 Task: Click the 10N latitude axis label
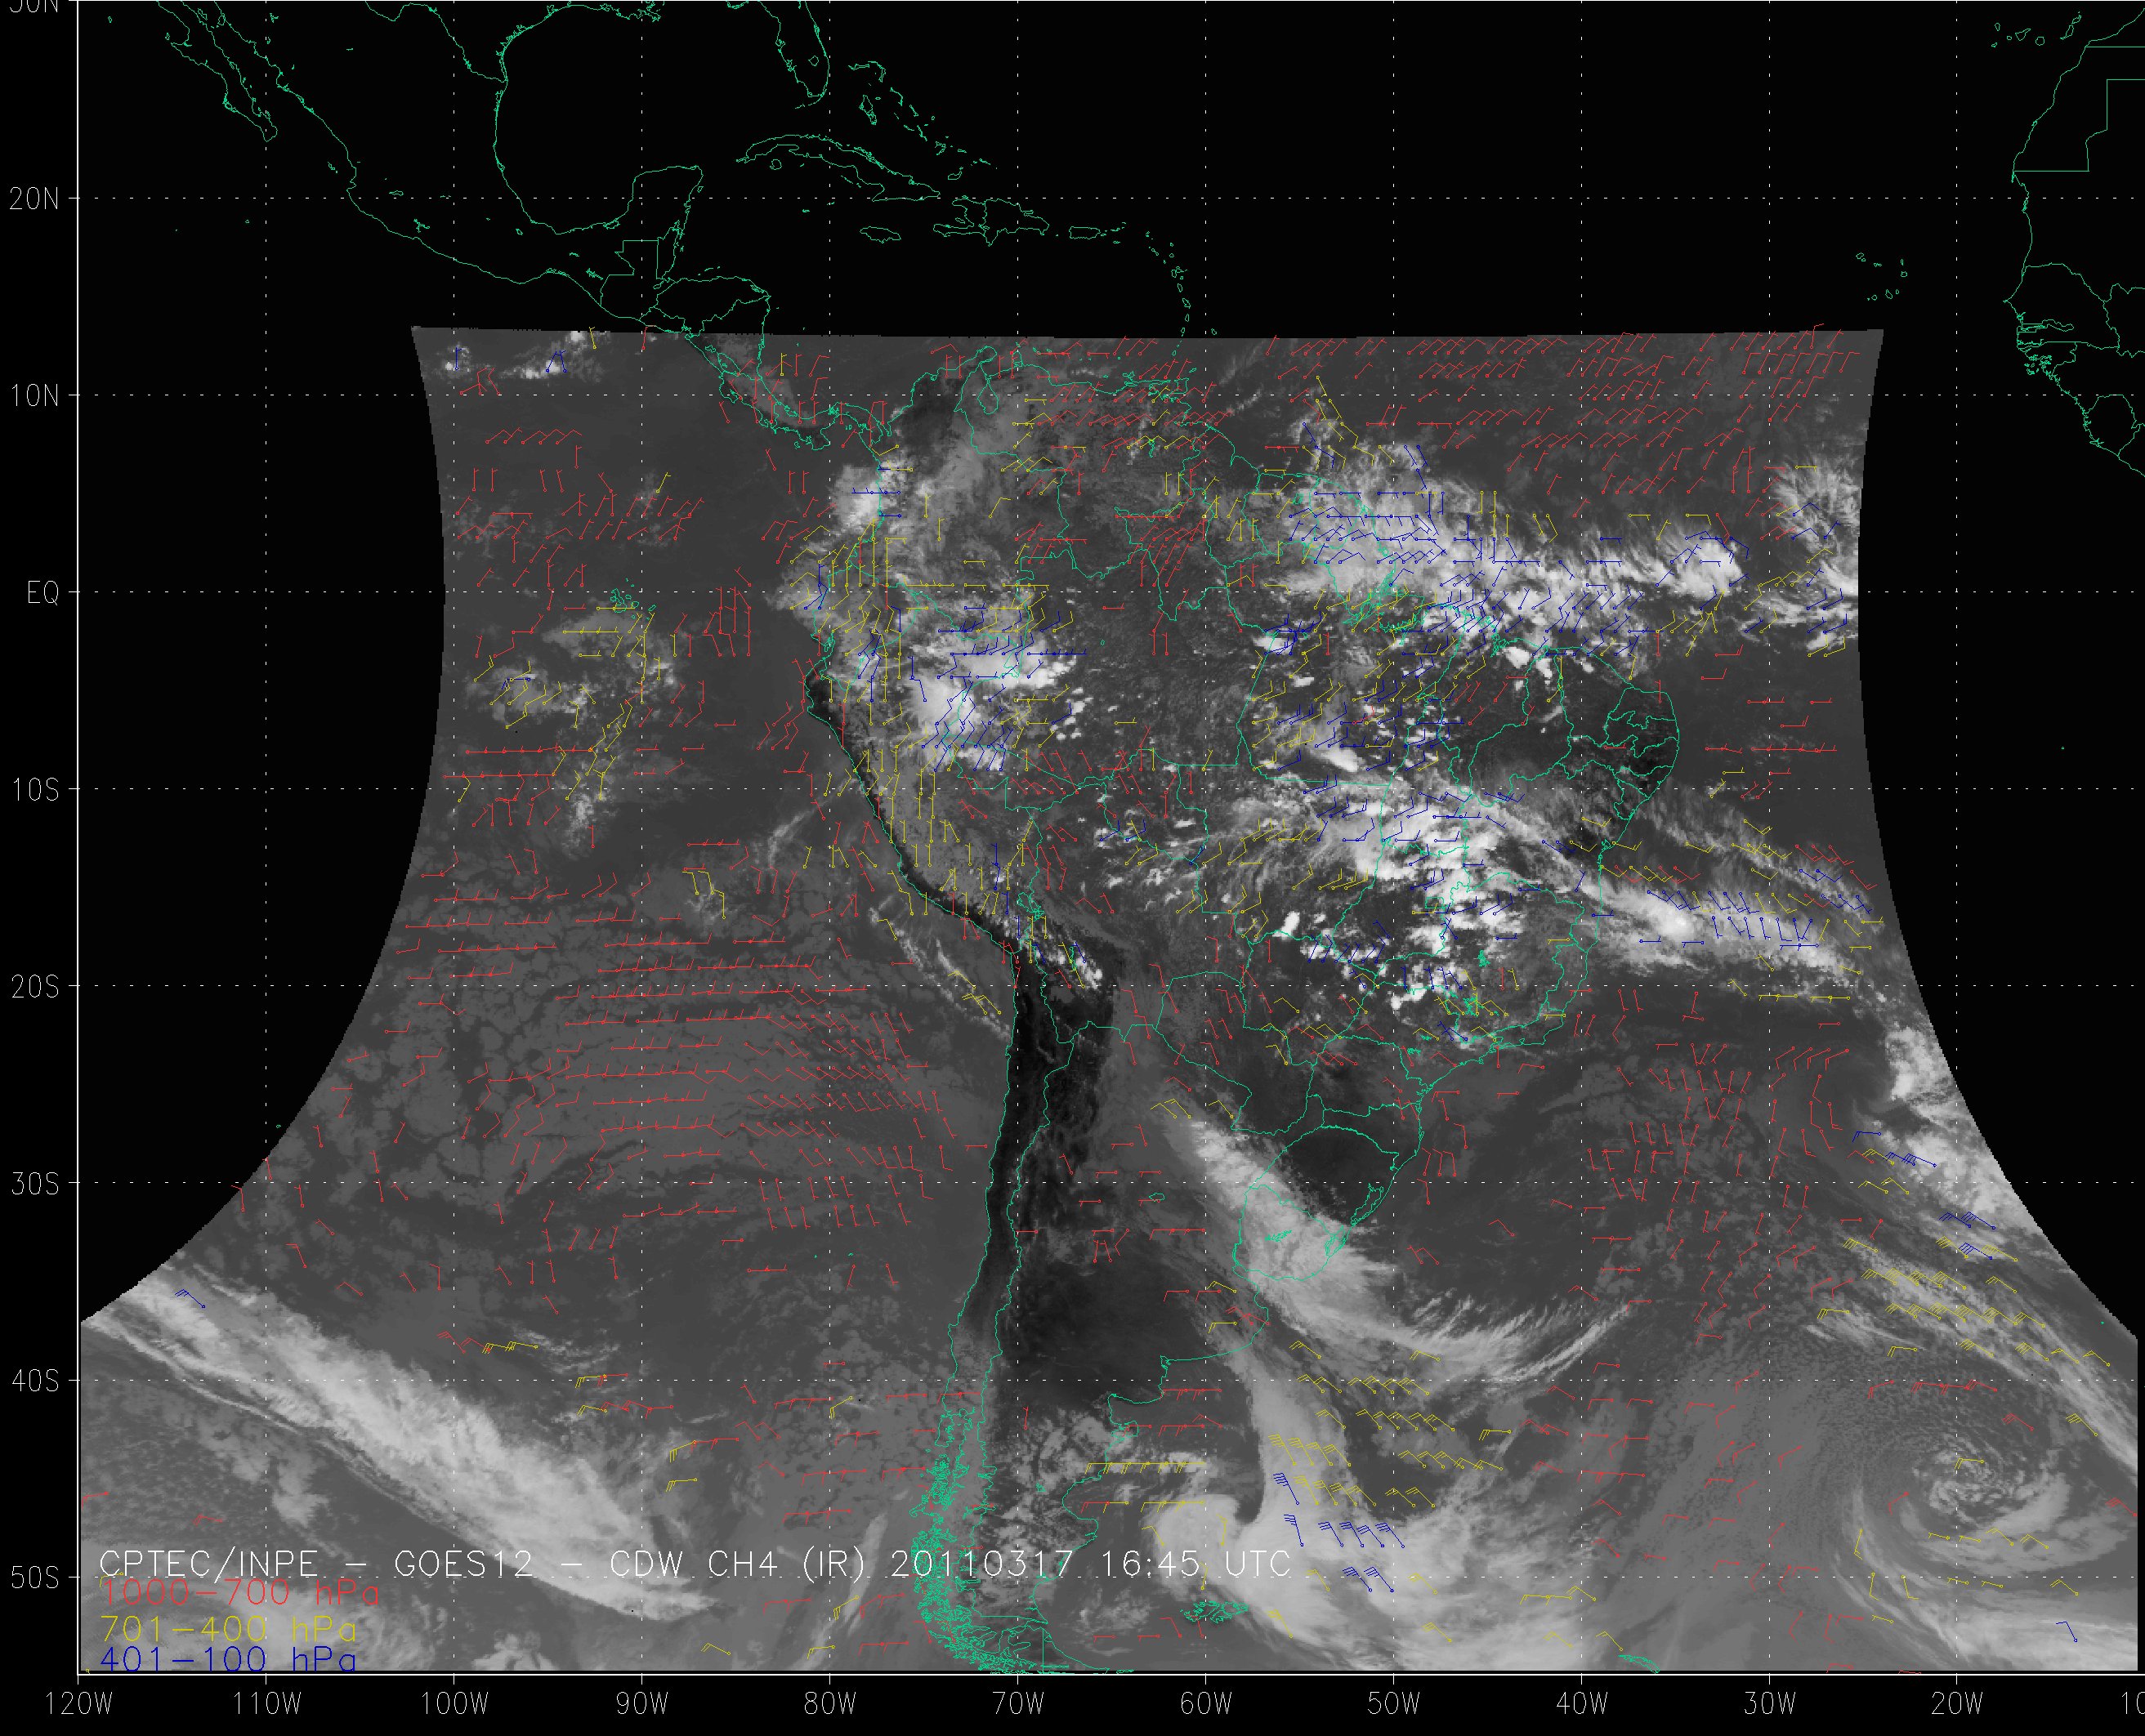34,396
